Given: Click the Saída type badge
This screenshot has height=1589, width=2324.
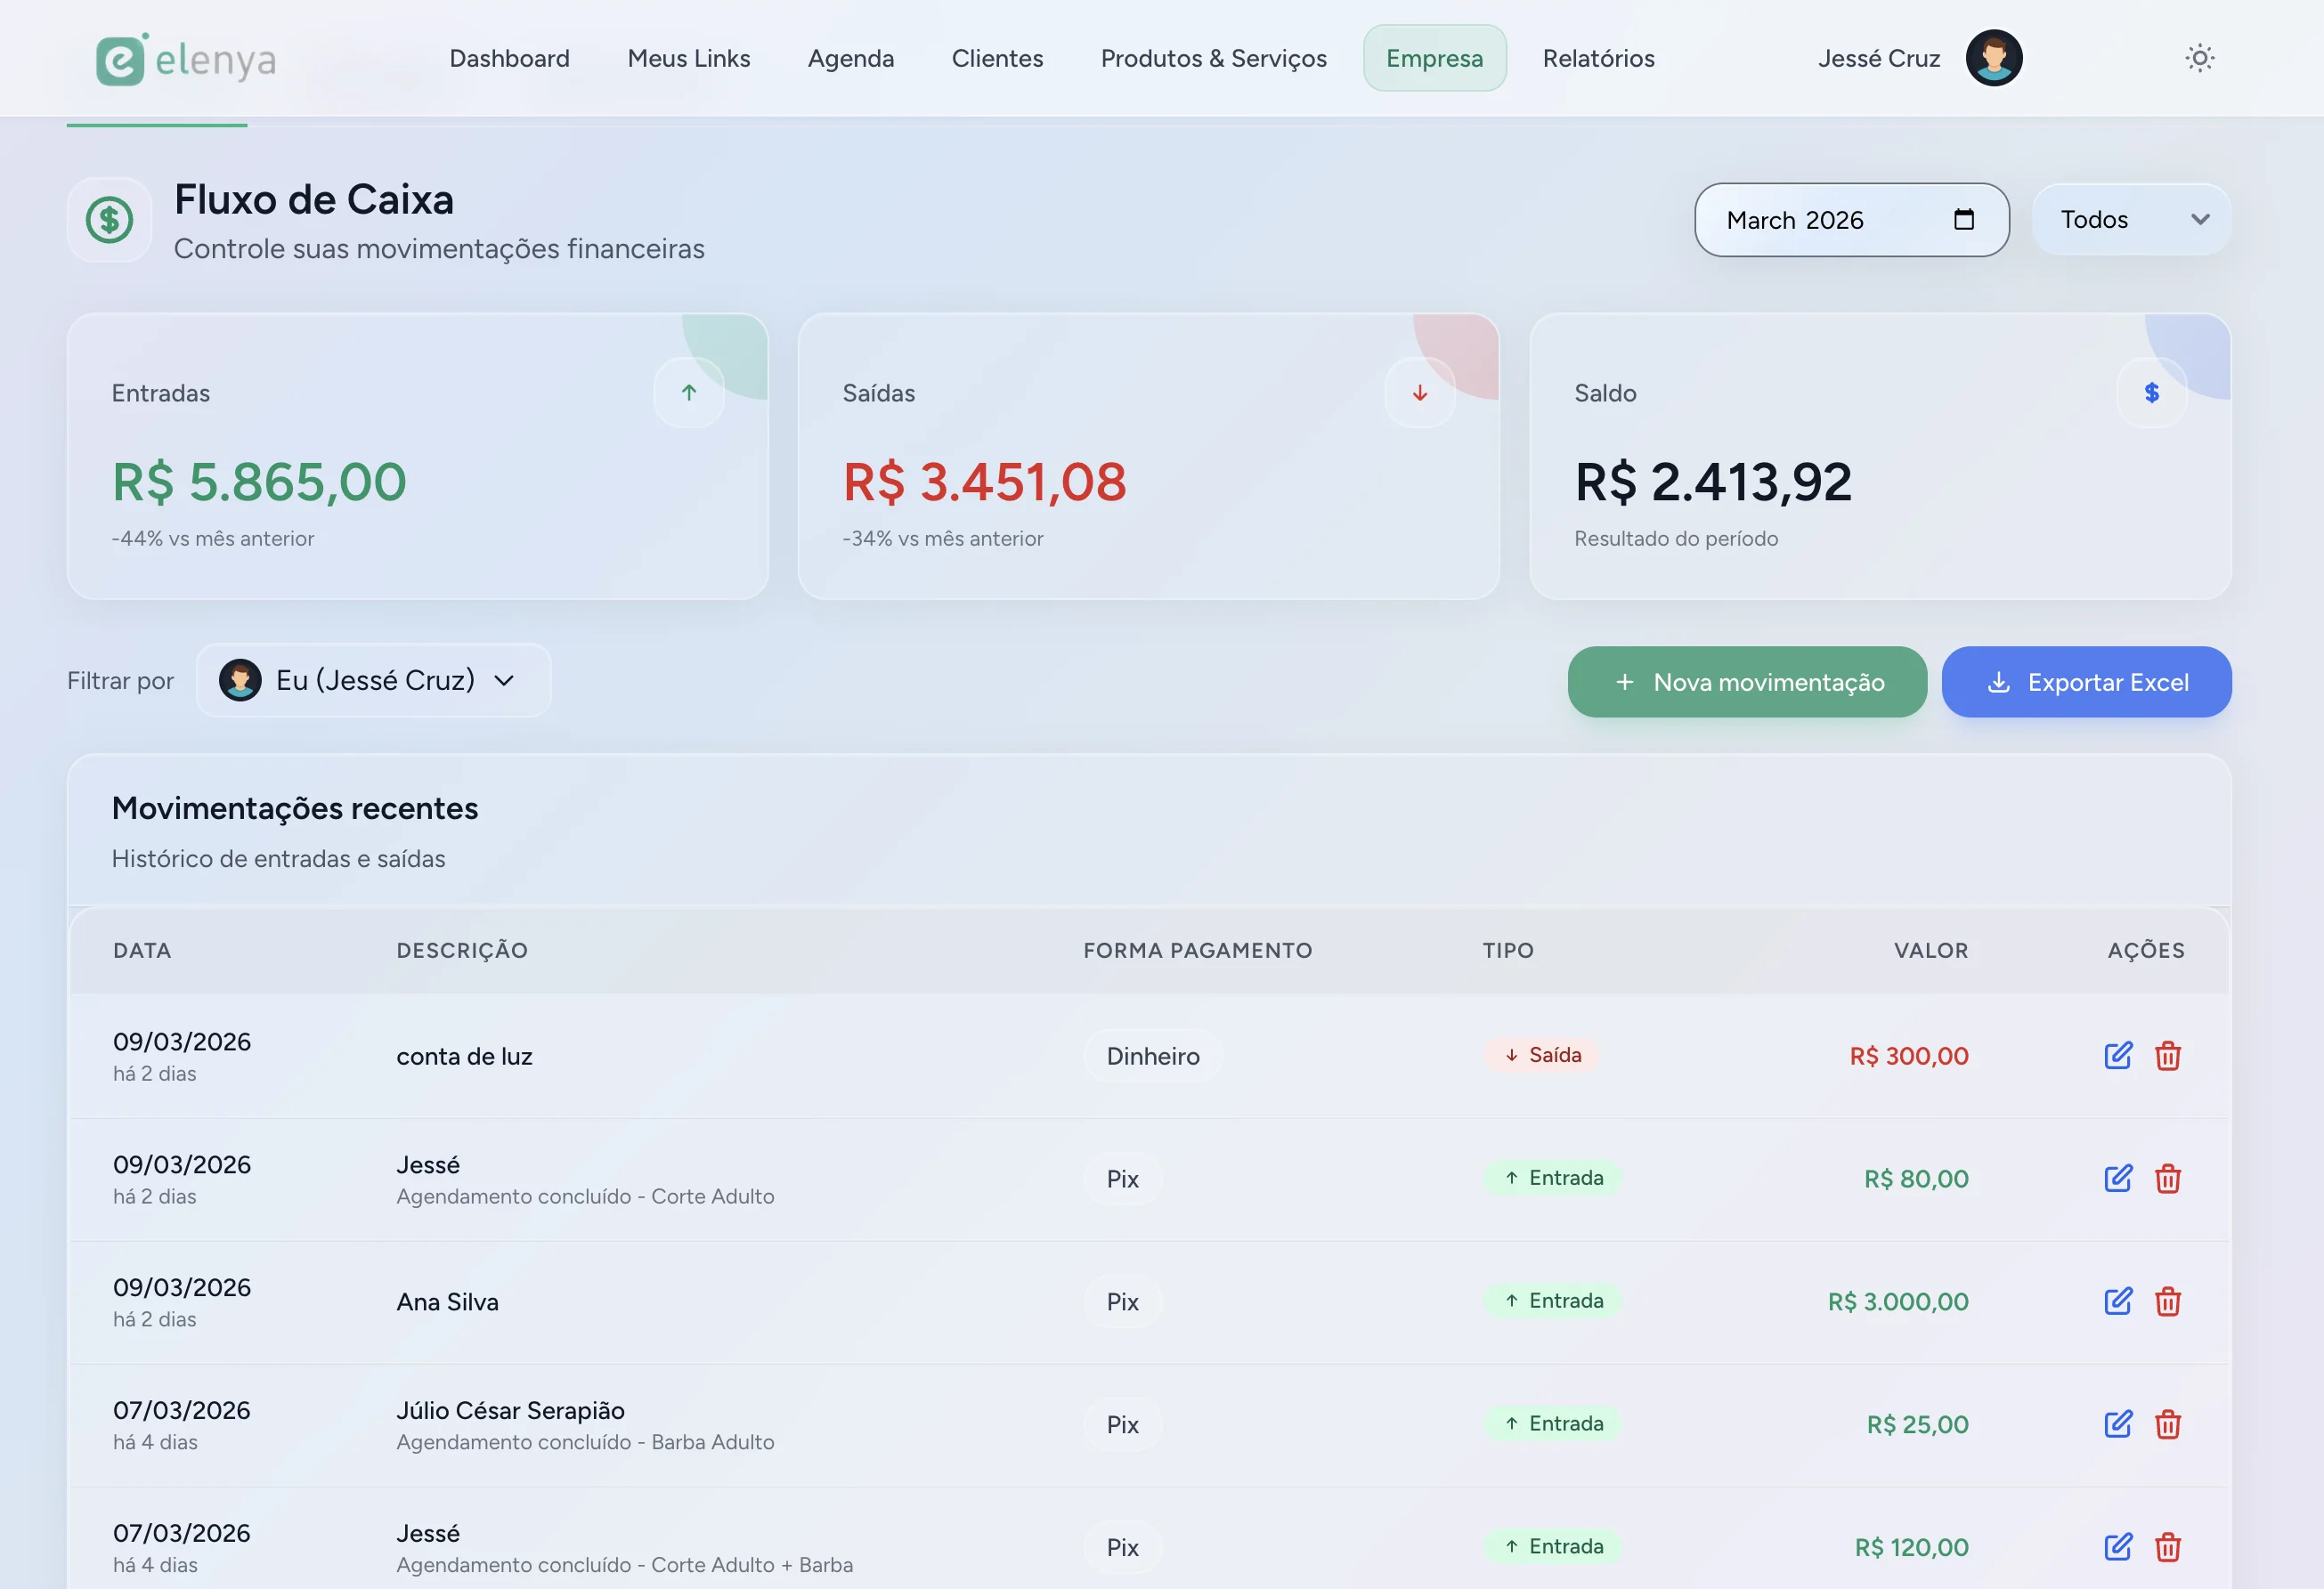Looking at the screenshot, I should tap(1541, 1055).
